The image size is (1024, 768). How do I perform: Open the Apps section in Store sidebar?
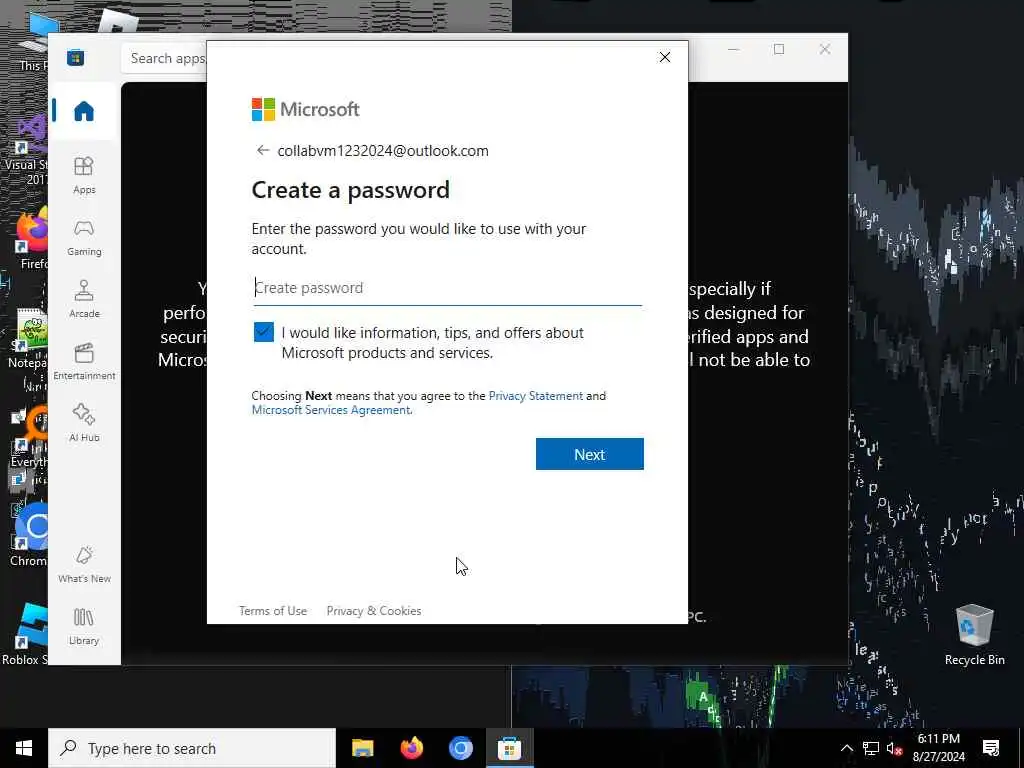(84, 175)
